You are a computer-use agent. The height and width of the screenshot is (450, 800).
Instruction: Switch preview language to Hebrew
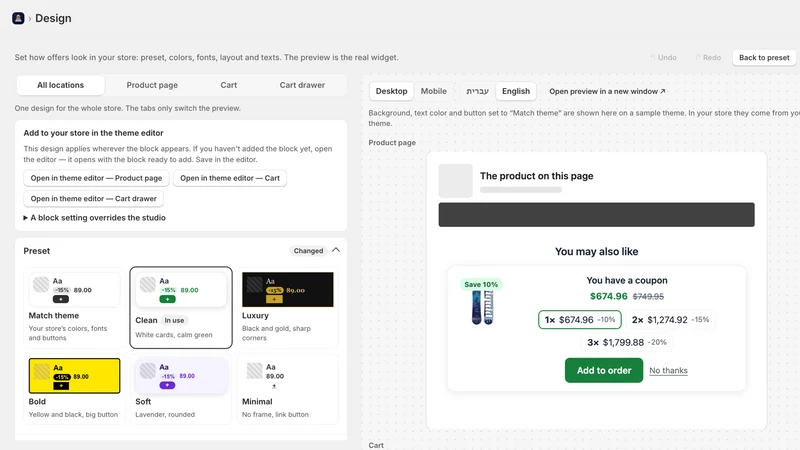(x=478, y=91)
